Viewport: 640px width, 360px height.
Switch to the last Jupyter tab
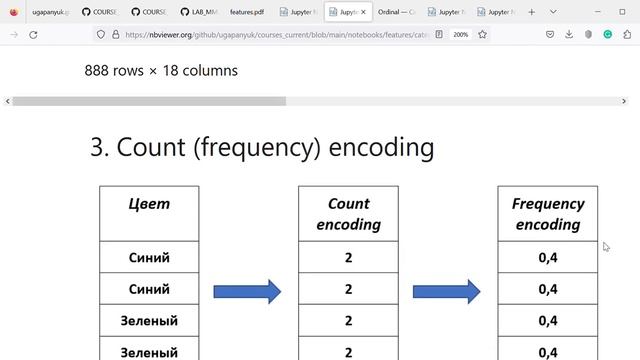point(496,12)
